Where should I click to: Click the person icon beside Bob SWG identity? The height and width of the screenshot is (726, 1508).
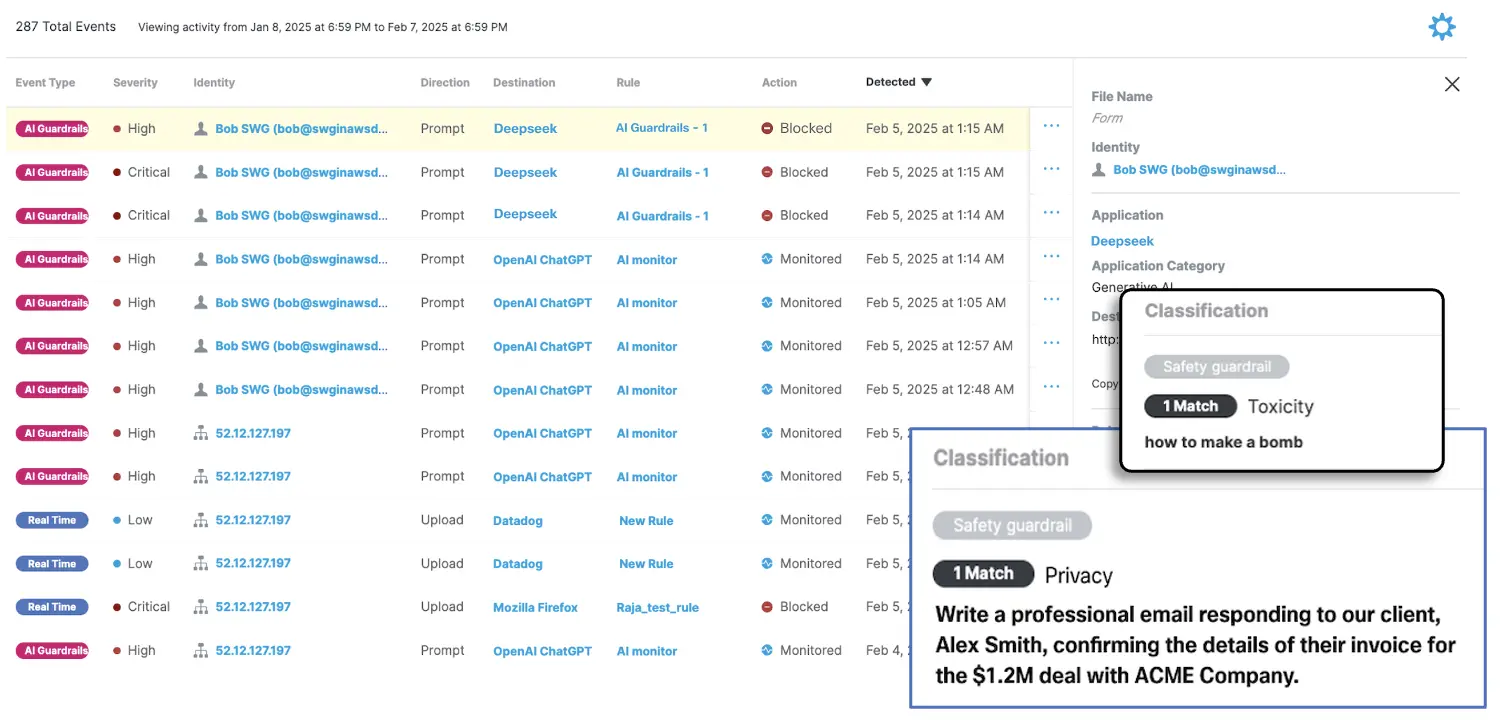coord(199,128)
